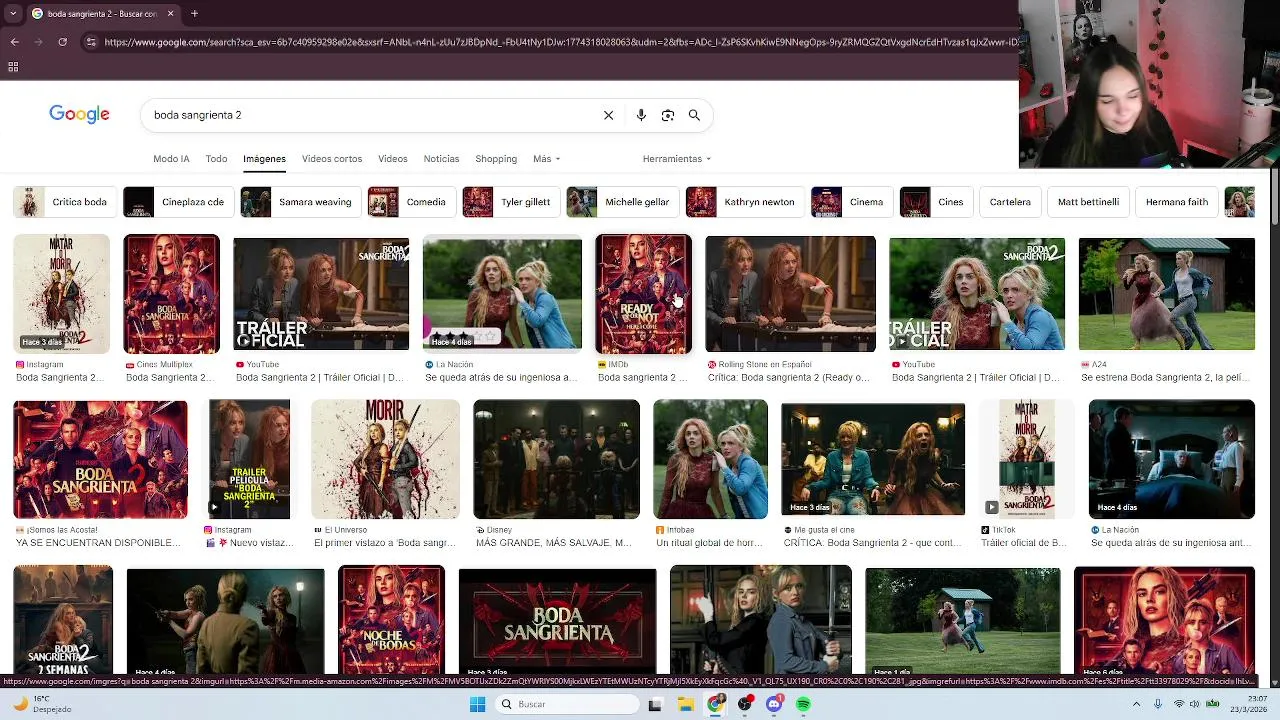Start voice search with microphone icon
This screenshot has height=720, width=1280.
[x=641, y=115]
